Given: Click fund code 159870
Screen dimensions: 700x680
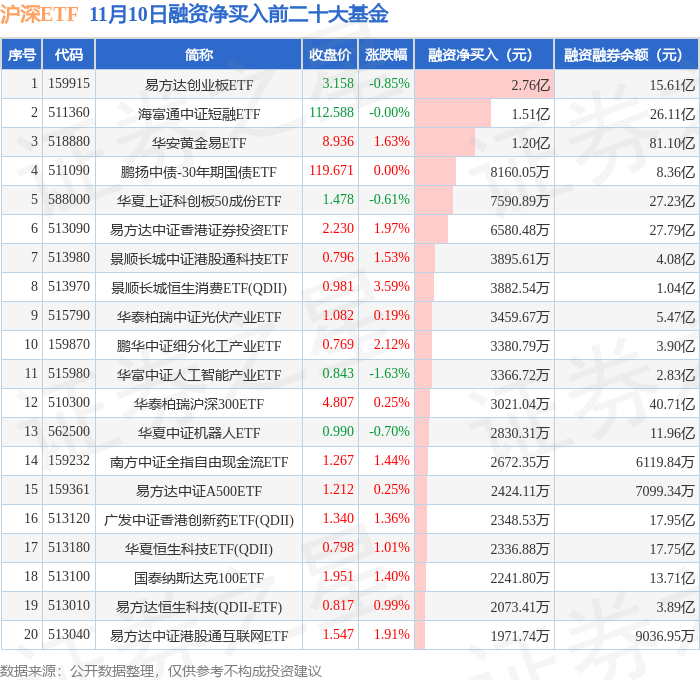Looking at the screenshot, I should pyautogui.click(x=69, y=344).
